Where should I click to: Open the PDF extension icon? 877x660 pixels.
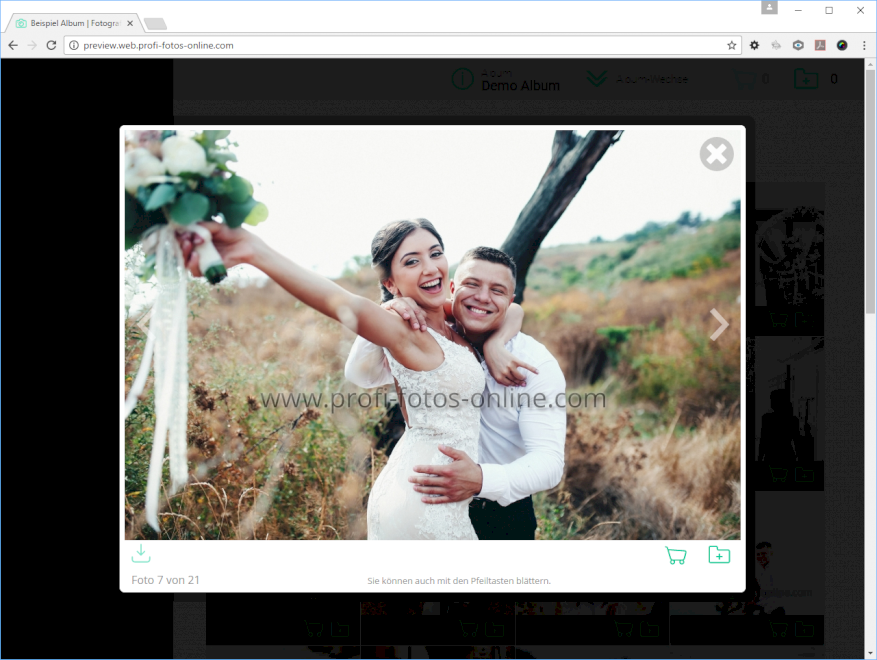pyautogui.click(x=820, y=45)
